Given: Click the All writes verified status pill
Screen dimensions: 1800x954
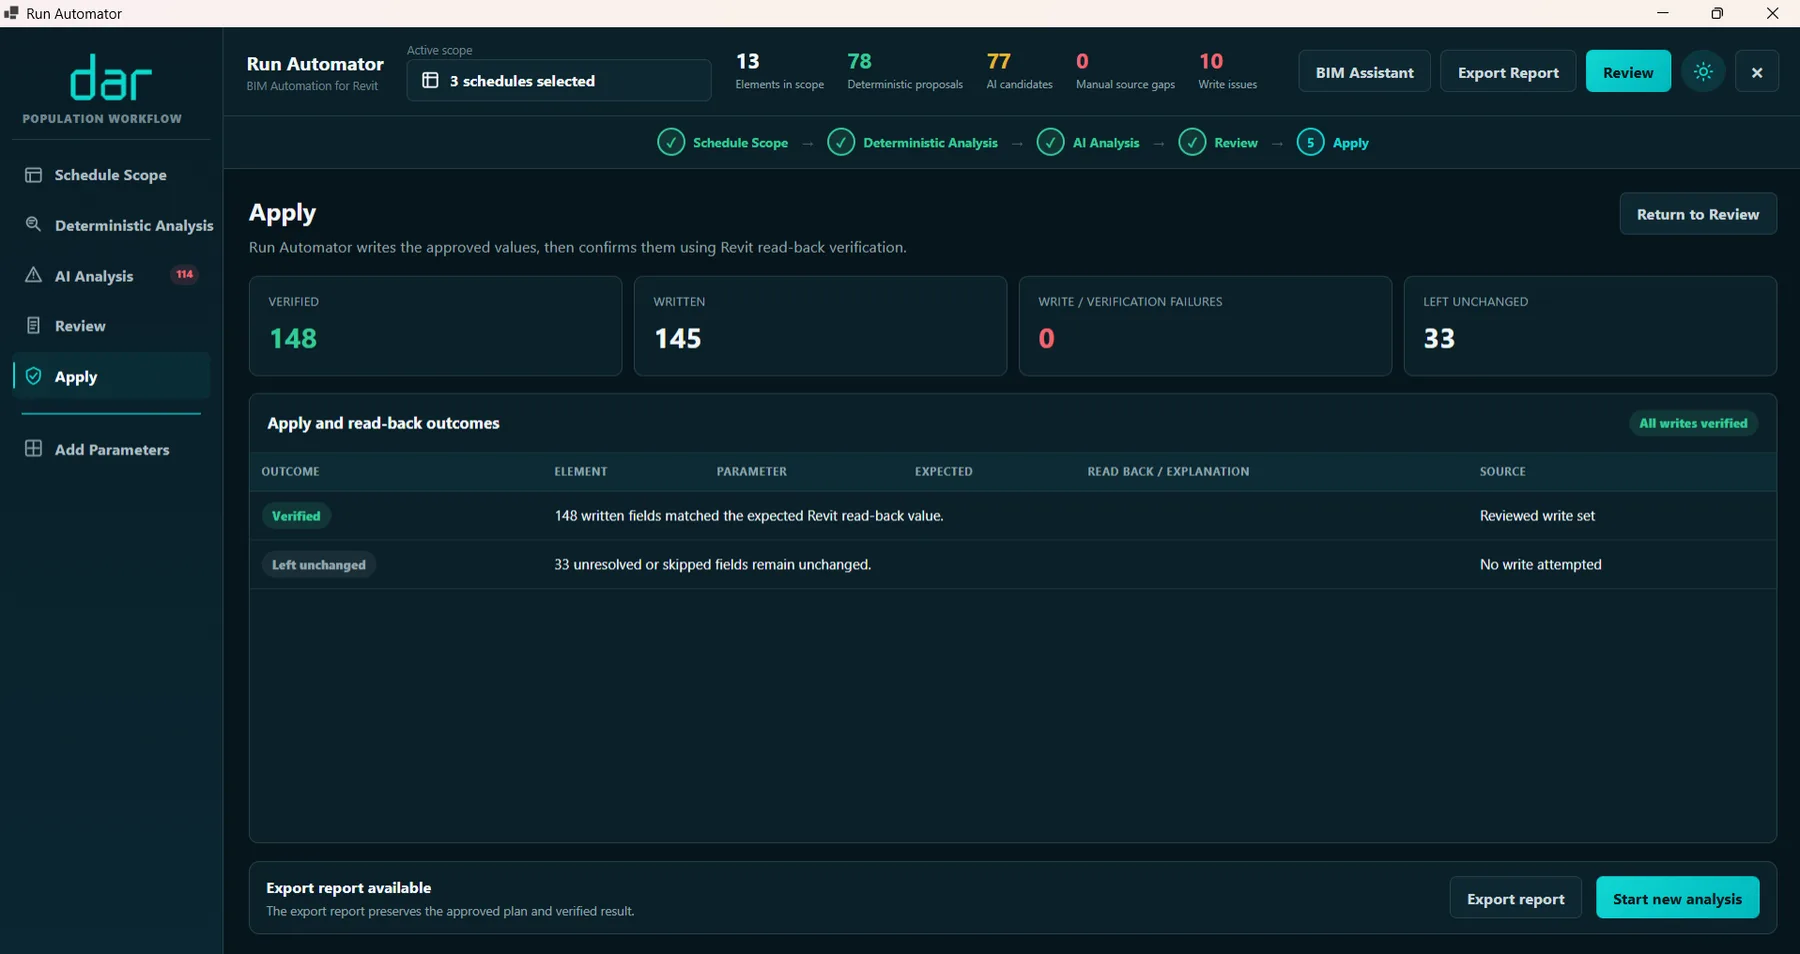Looking at the screenshot, I should (1693, 424).
